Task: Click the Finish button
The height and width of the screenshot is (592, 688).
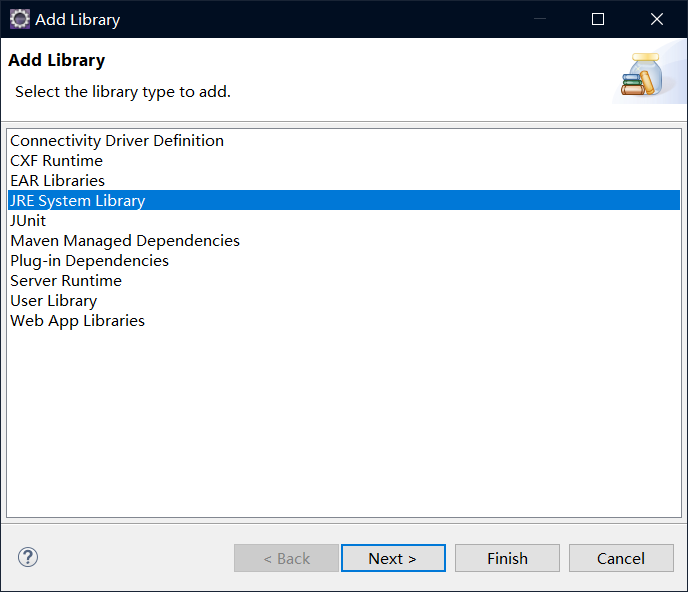Action: pyautogui.click(x=507, y=558)
